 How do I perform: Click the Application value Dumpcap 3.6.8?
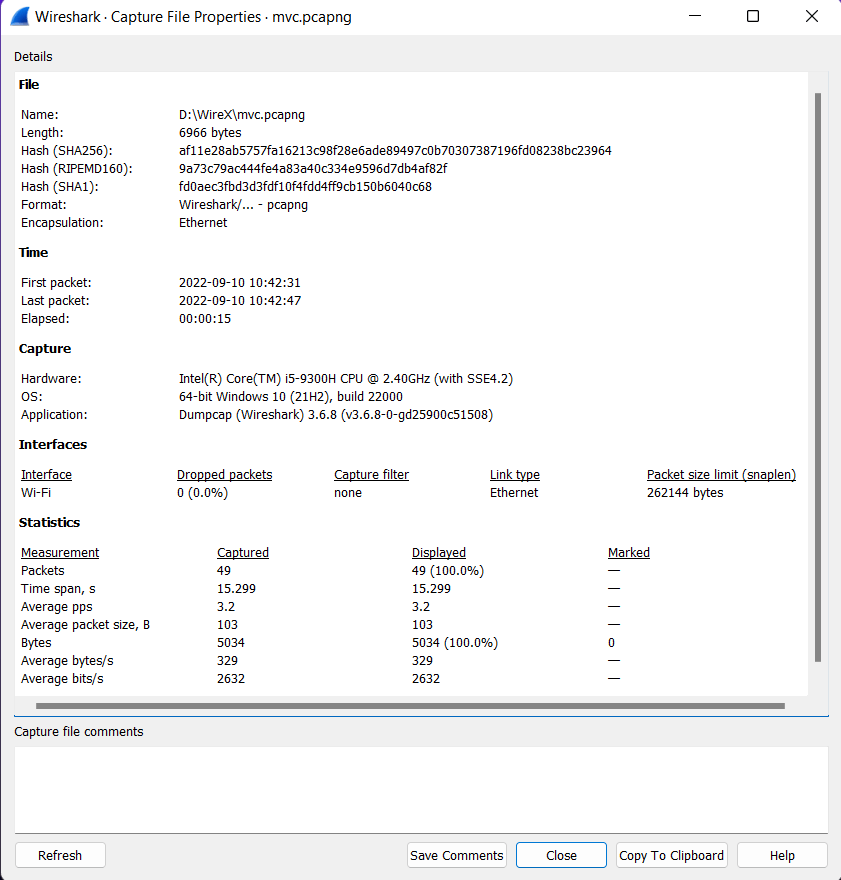(336, 414)
